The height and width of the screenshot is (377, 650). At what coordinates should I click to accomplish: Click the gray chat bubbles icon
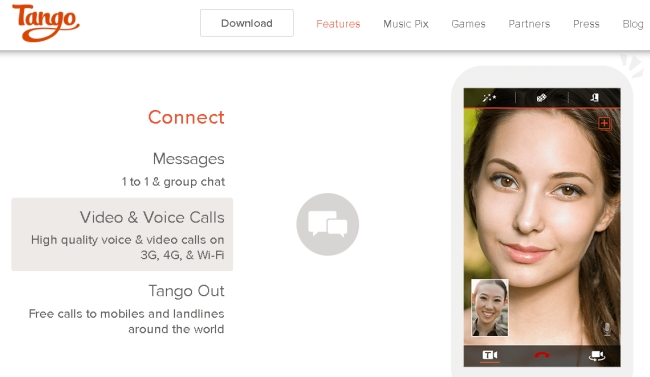327,224
